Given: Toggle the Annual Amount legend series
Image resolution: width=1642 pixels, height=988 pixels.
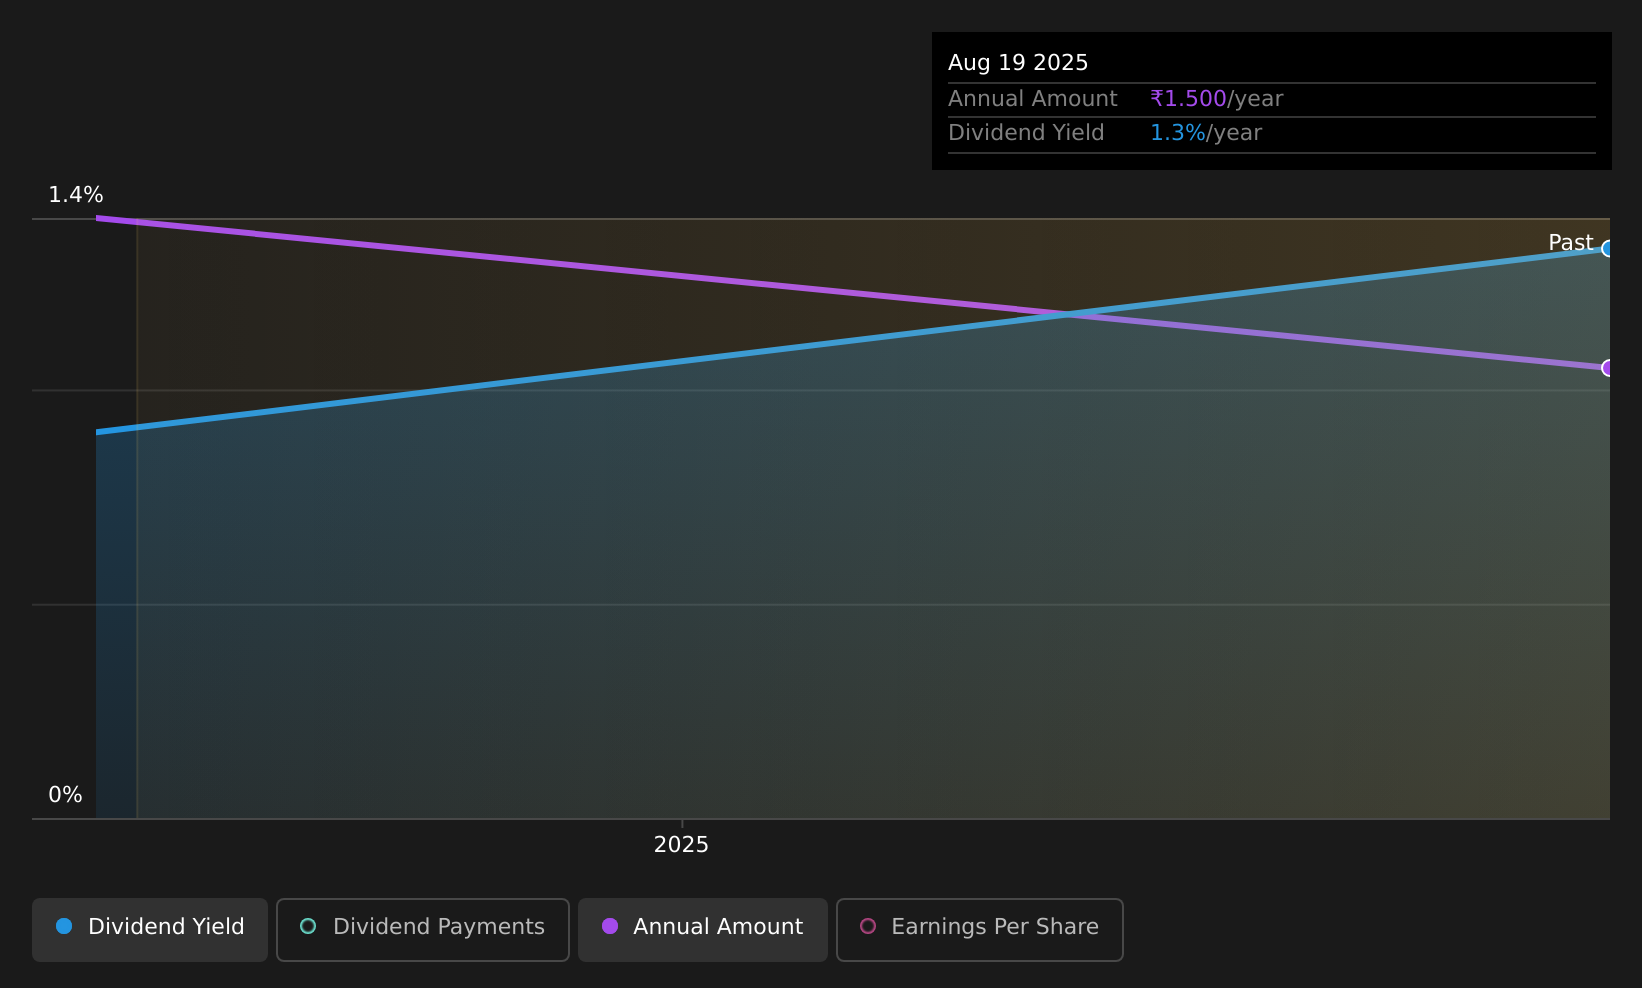Looking at the screenshot, I should [703, 929].
